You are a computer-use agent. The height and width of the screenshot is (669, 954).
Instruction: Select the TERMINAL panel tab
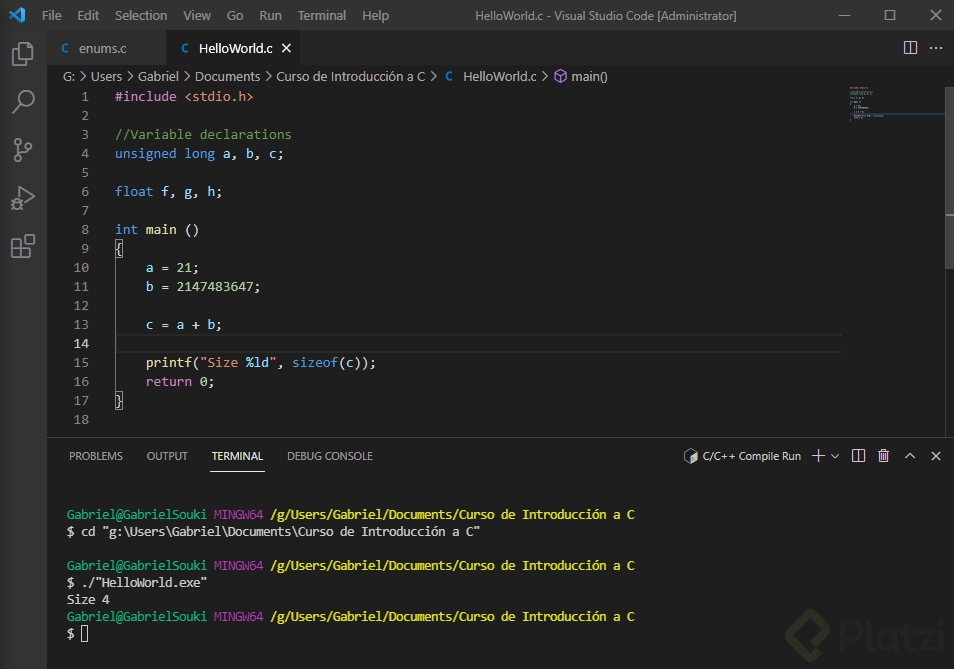[x=237, y=456]
